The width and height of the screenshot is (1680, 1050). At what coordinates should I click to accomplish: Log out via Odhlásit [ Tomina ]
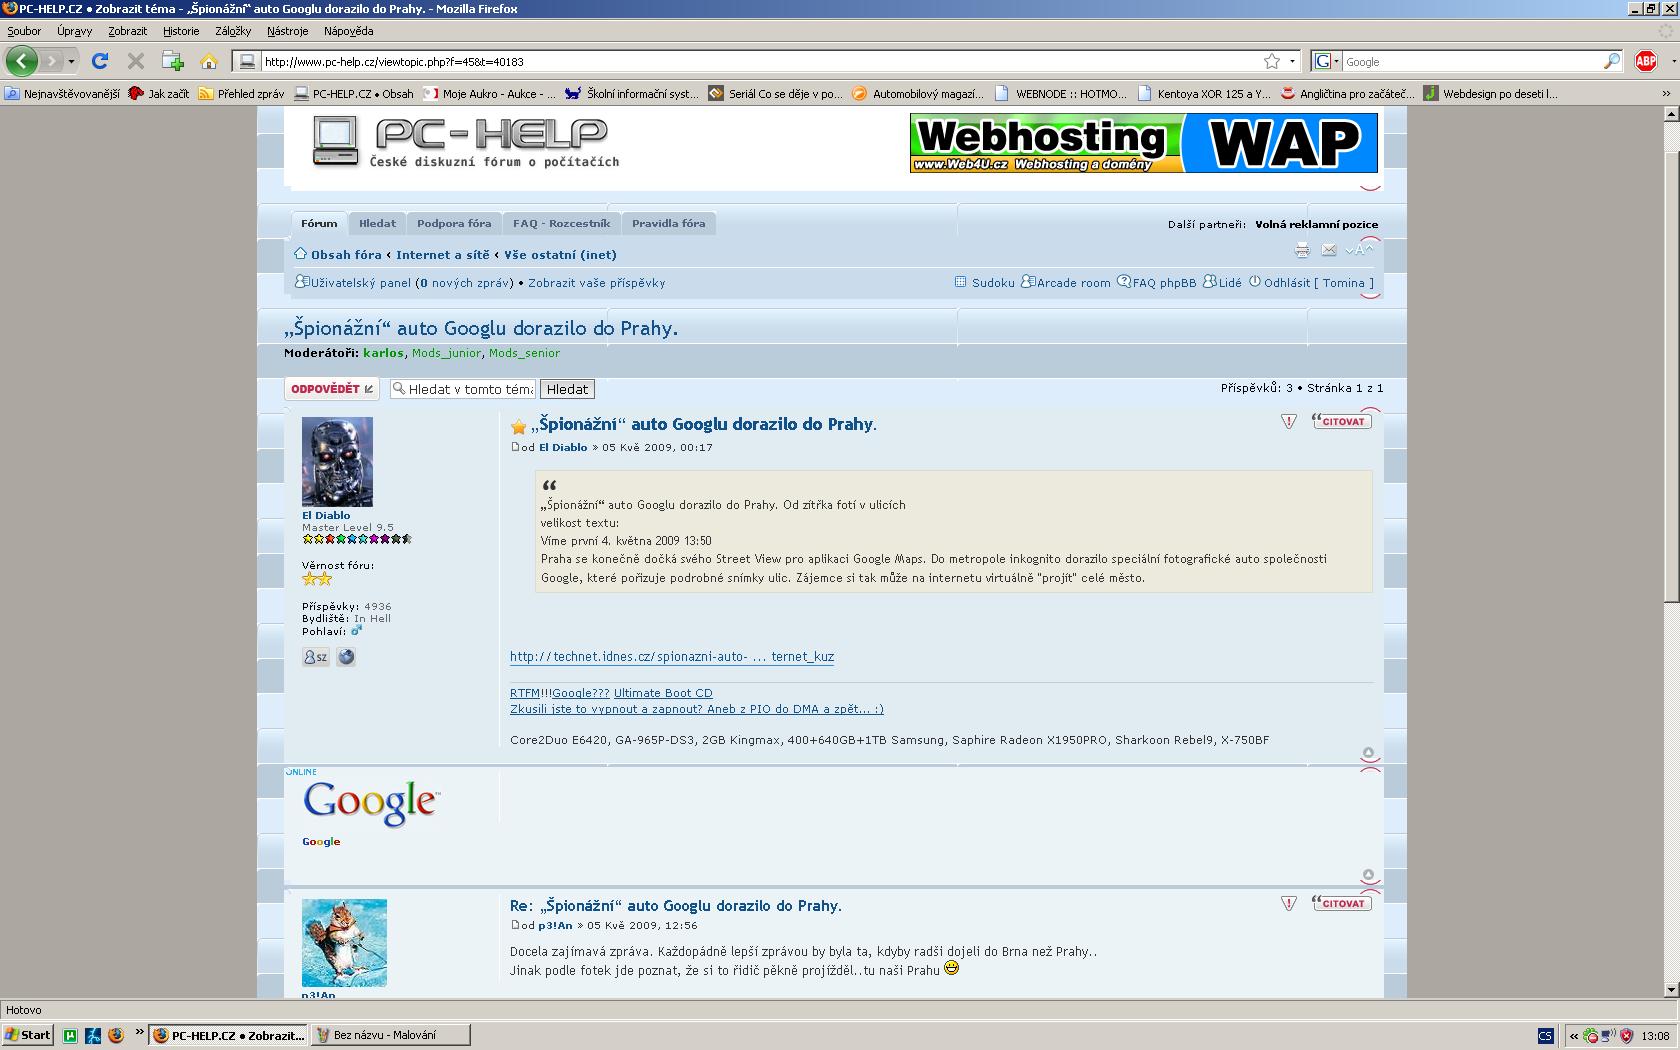(1318, 283)
